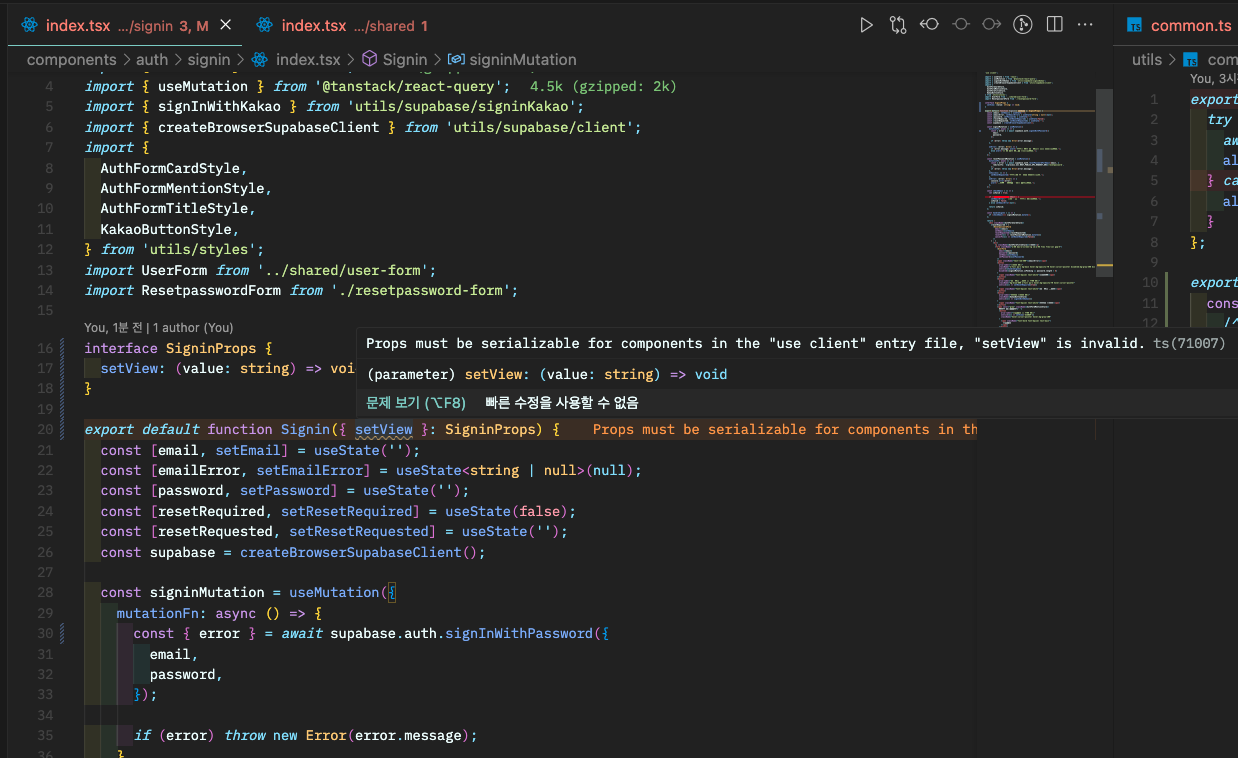Click './resetpassword-form' import path
This screenshot has height=758, width=1238.
421,290
